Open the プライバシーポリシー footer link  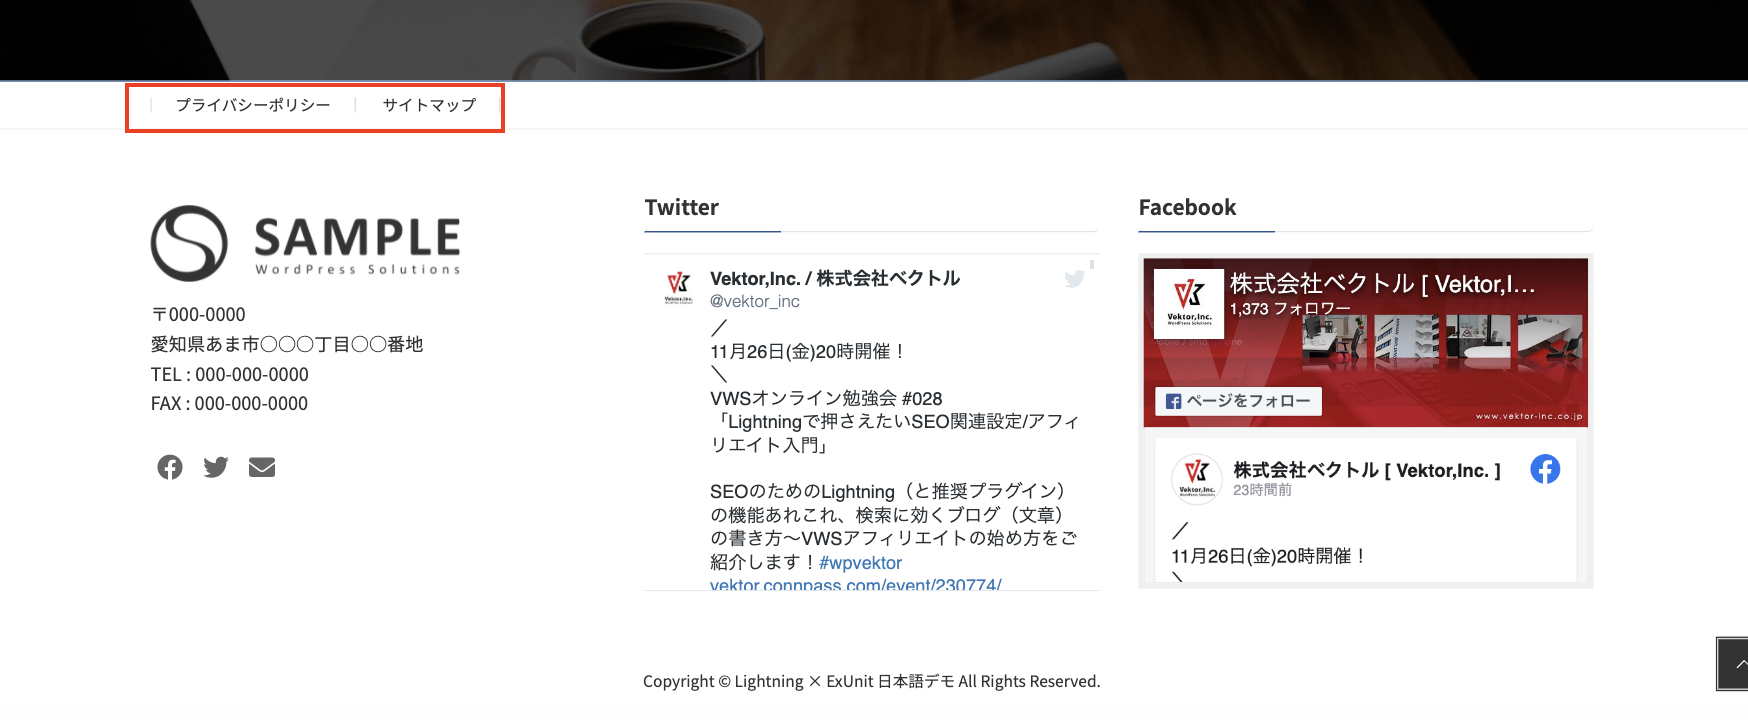coord(253,105)
